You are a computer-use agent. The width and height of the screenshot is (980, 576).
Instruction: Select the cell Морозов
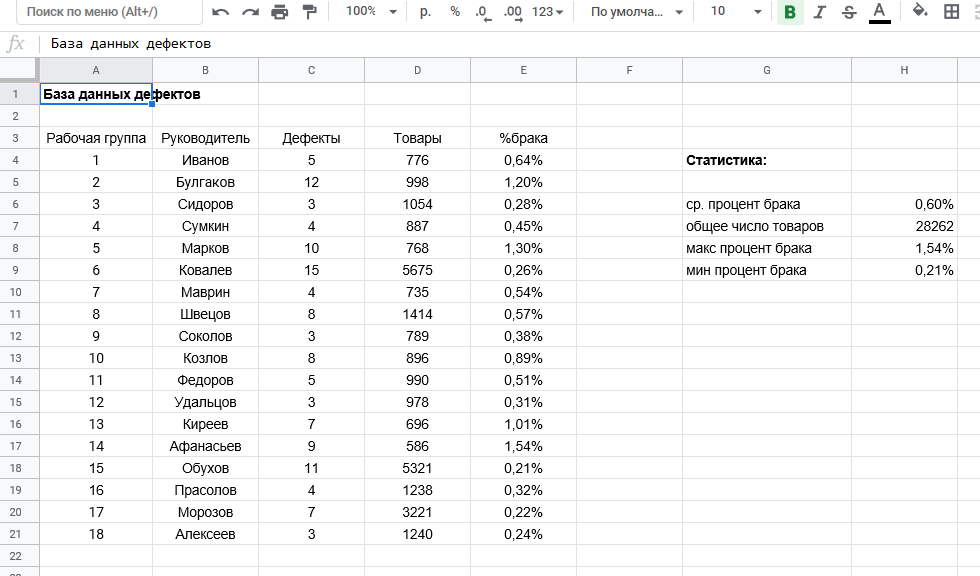[x=205, y=512]
